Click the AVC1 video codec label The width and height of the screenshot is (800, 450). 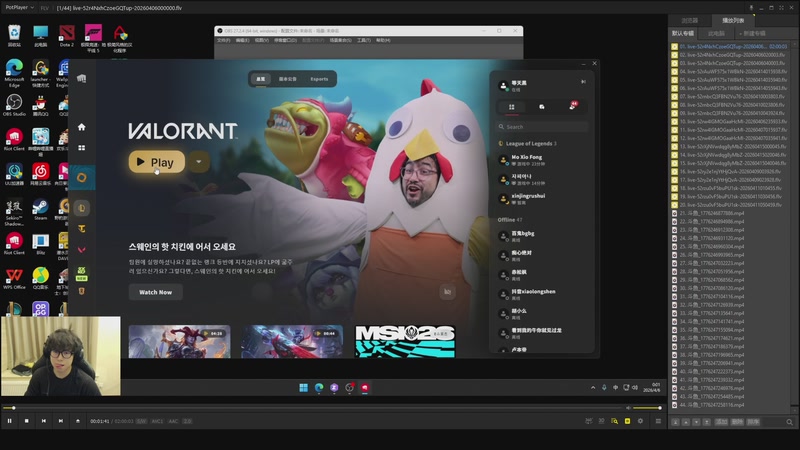point(157,421)
